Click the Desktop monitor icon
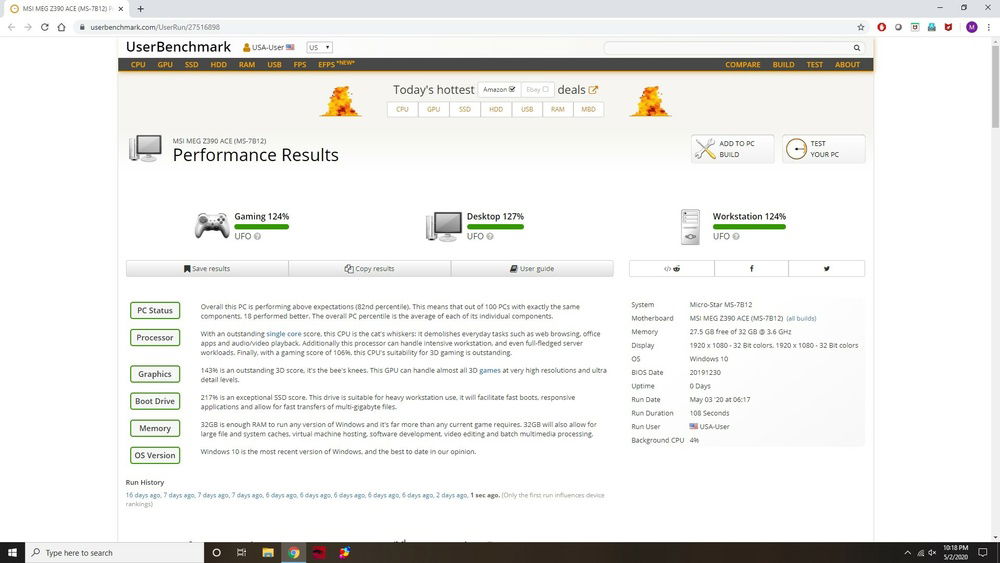This screenshot has width=1000, height=563. pos(443,226)
